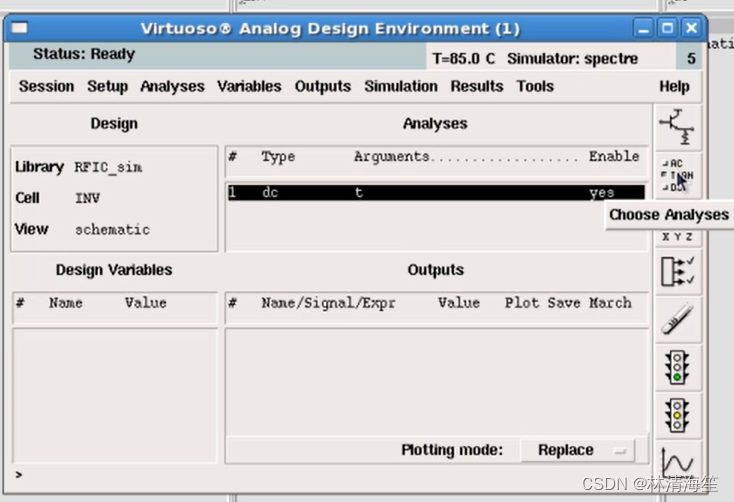This screenshot has width=734, height=502.
Task: Run simulation with green traffic light icon
Action: click(x=677, y=368)
